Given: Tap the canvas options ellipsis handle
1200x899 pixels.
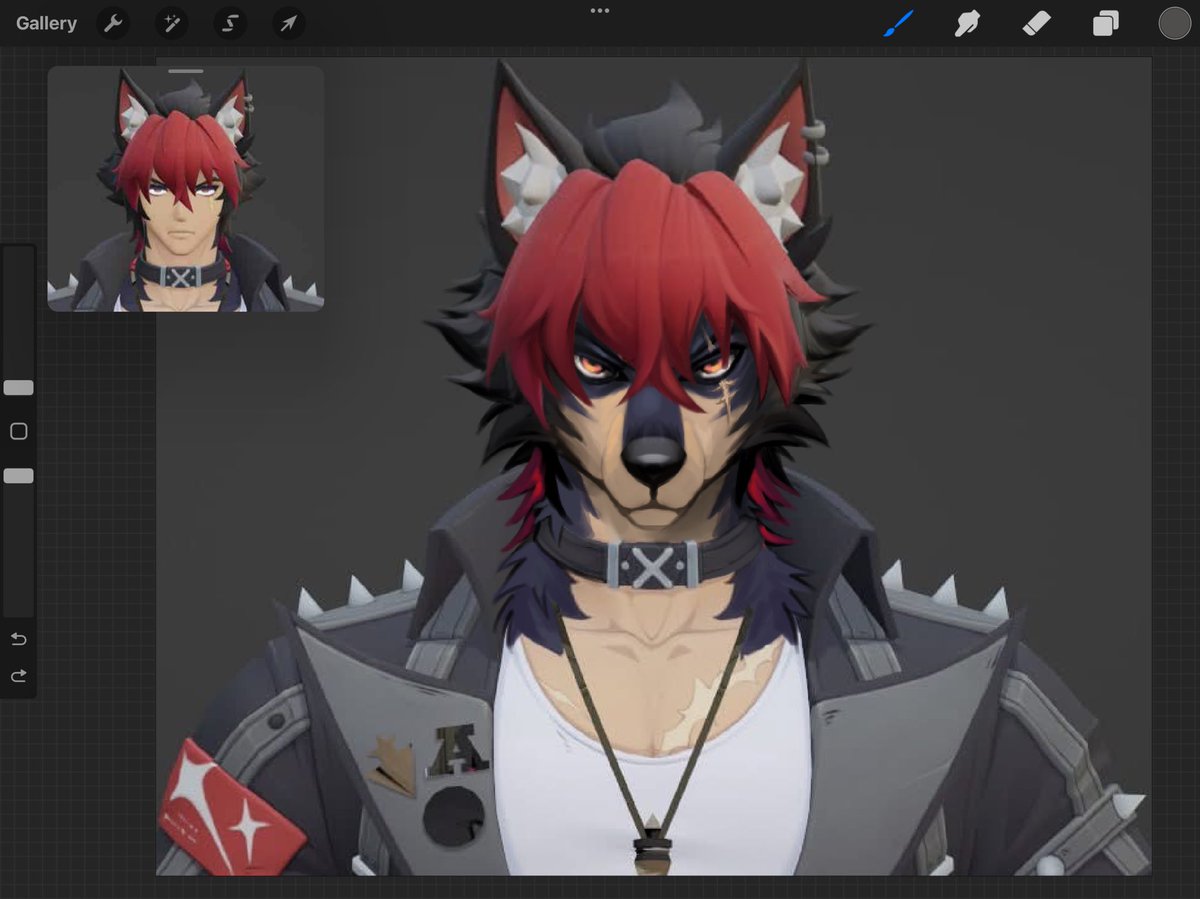Looking at the screenshot, I should tap(600, 12).
